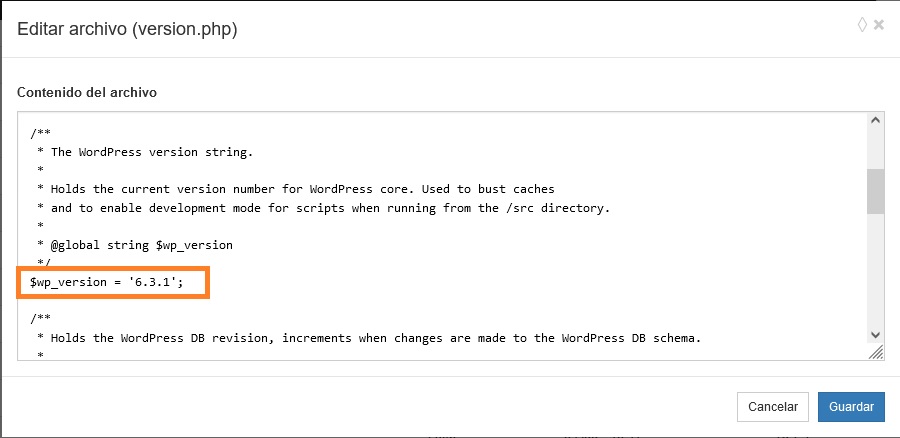Click the diamond expand icon in dialog header

pos(862,25)
